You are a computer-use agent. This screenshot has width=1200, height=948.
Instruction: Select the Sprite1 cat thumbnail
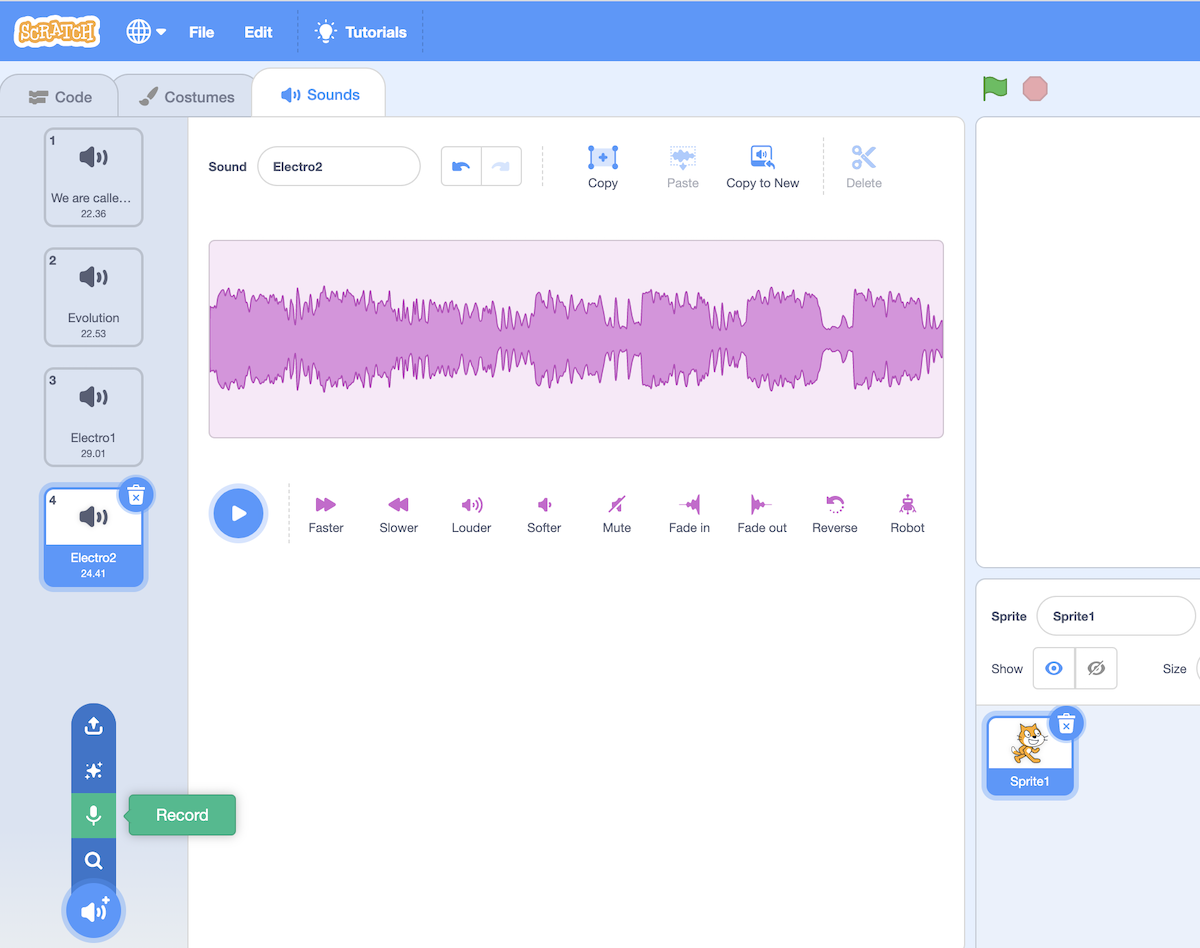[1029, 755]
